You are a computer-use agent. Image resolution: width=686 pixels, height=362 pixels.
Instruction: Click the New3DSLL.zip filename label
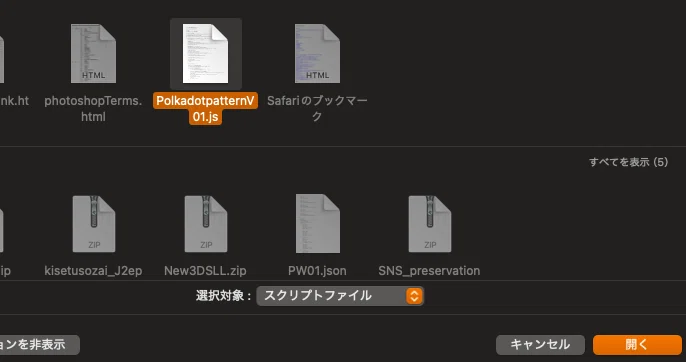coord(205,271)
